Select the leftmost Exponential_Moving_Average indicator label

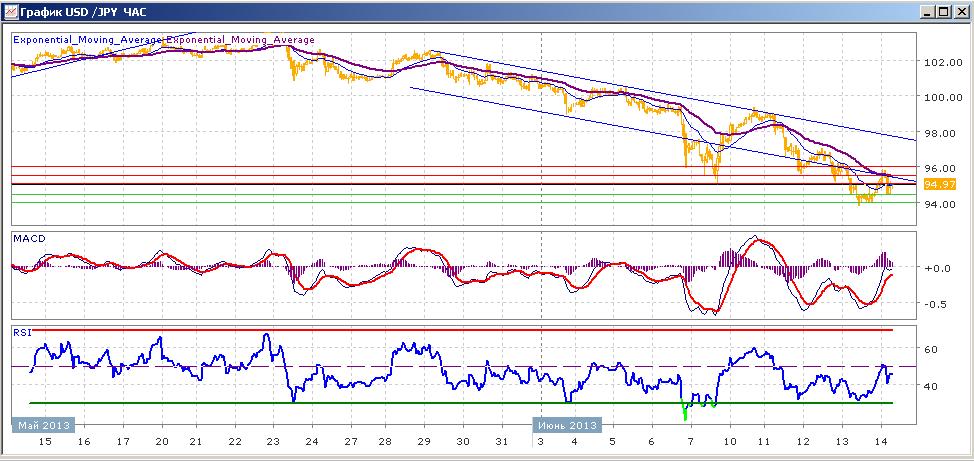coord(88,40)
